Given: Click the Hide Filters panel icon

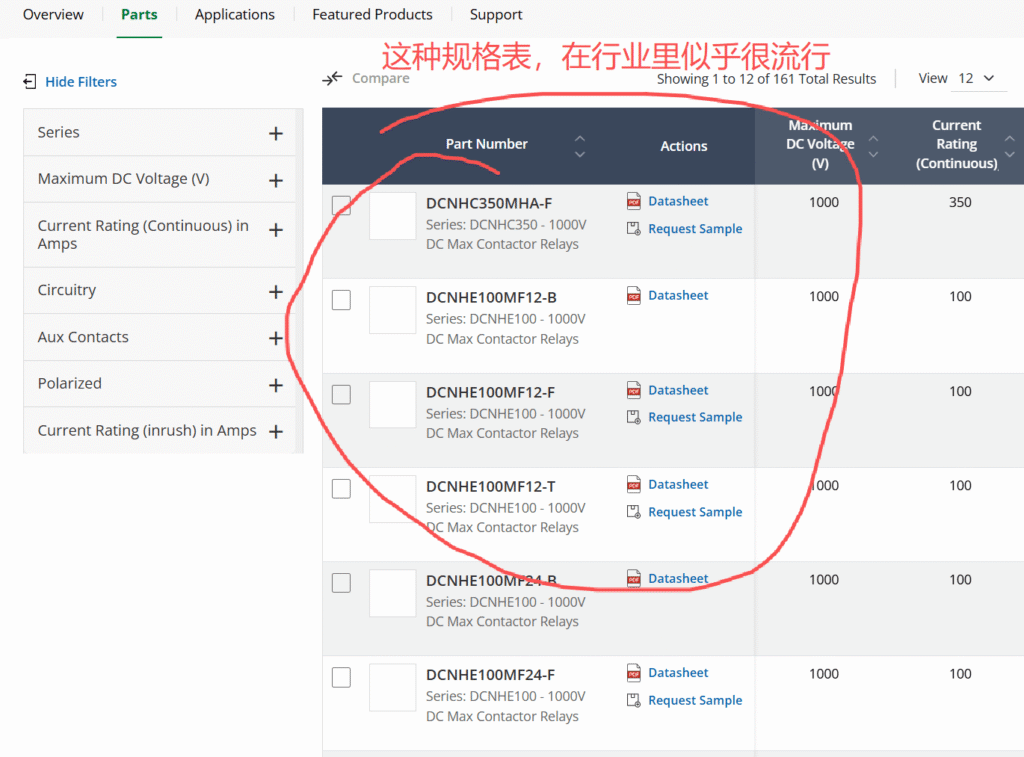Looking at the screenshot, I should (x=29, y=82).
